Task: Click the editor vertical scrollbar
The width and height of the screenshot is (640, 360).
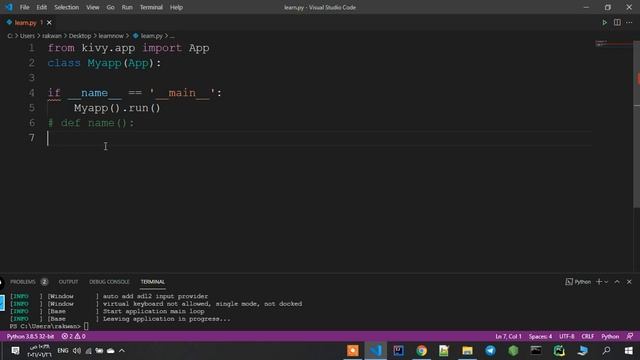Action: pyautogui.click(x=636, y=124)
